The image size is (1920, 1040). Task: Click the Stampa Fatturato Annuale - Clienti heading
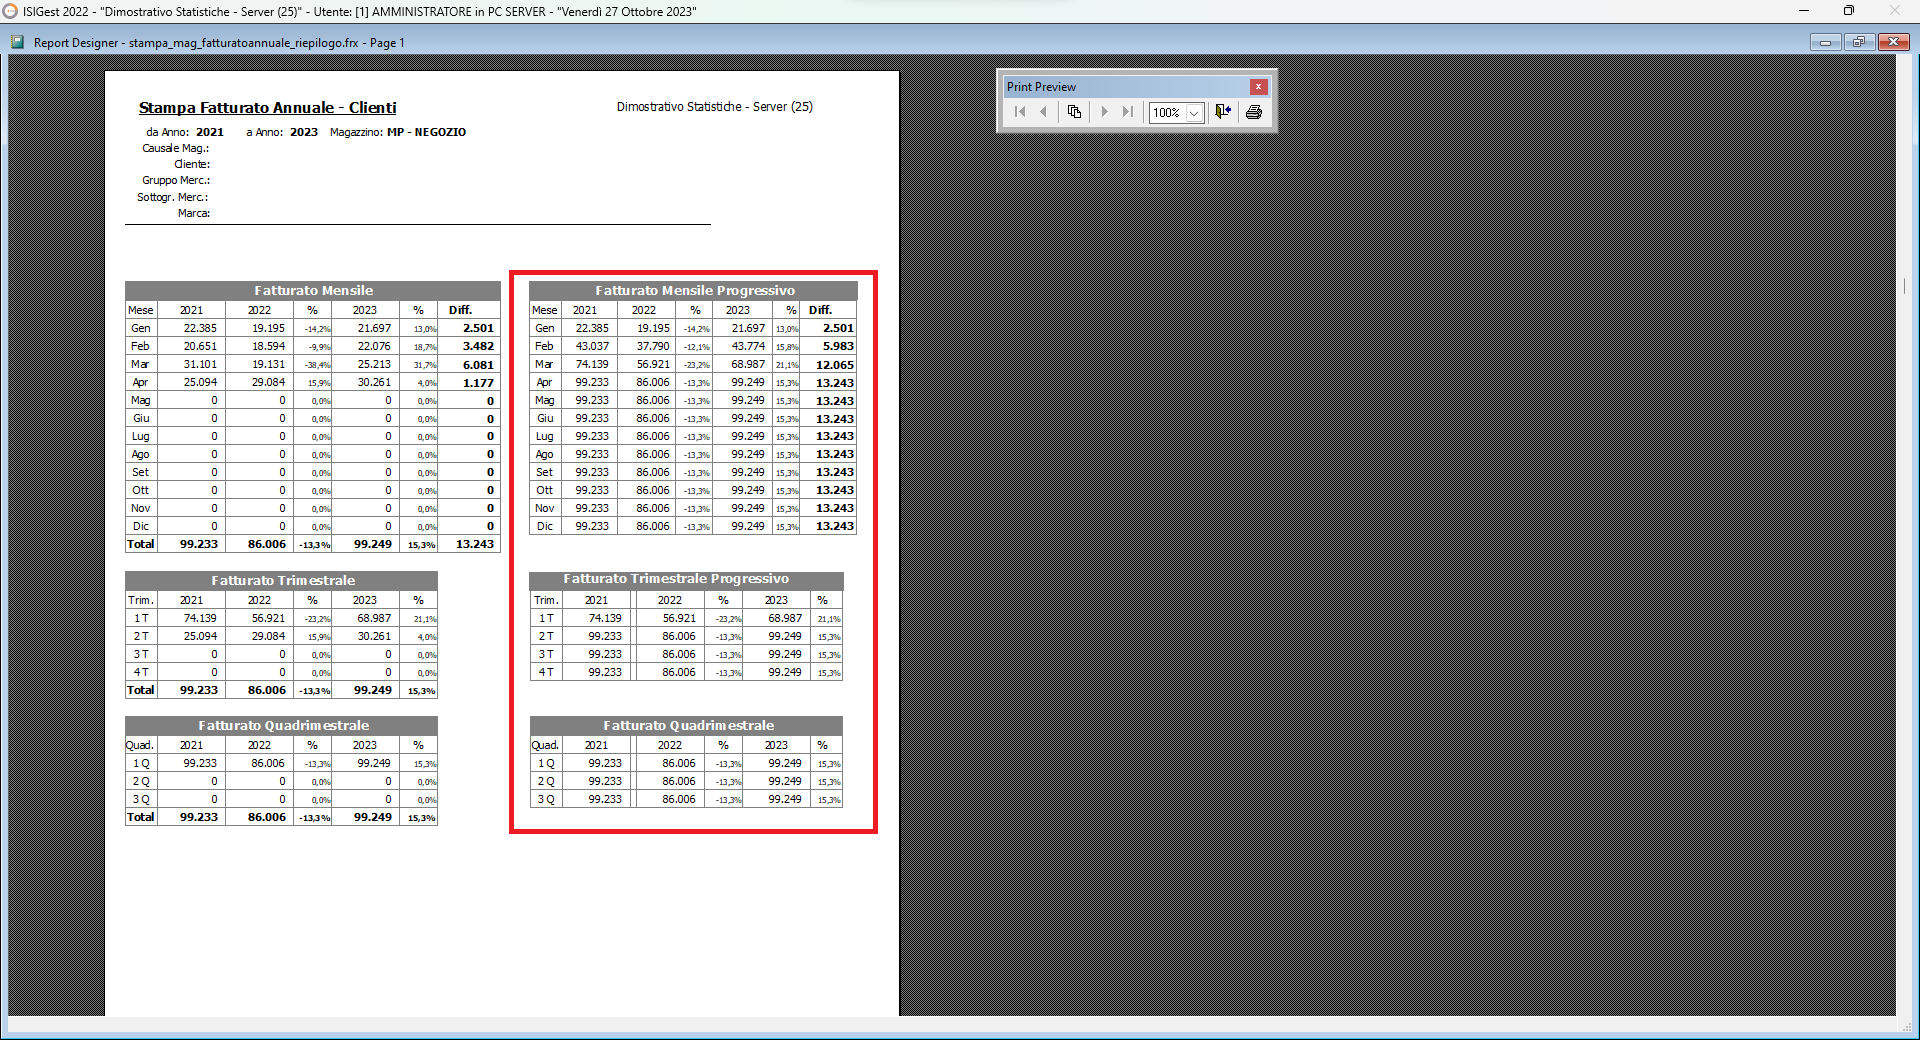267,108
